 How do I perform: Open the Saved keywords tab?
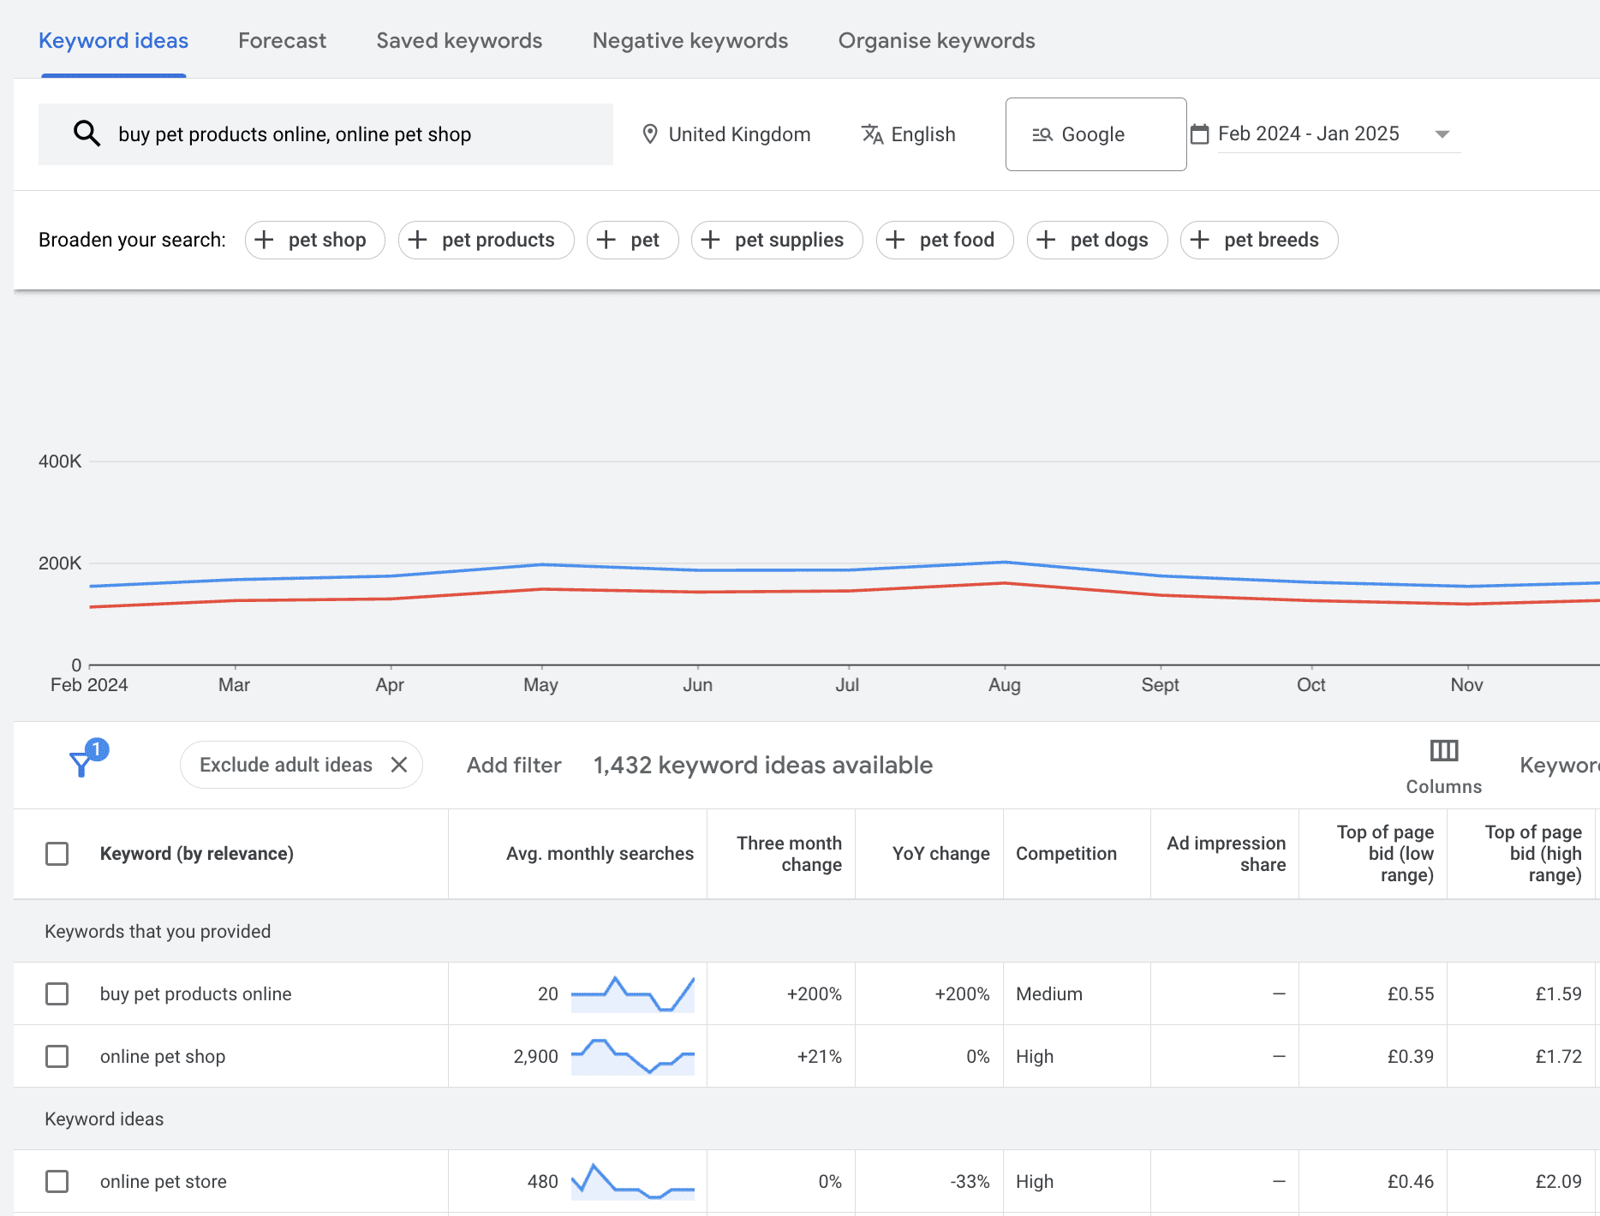pos(459,41)
